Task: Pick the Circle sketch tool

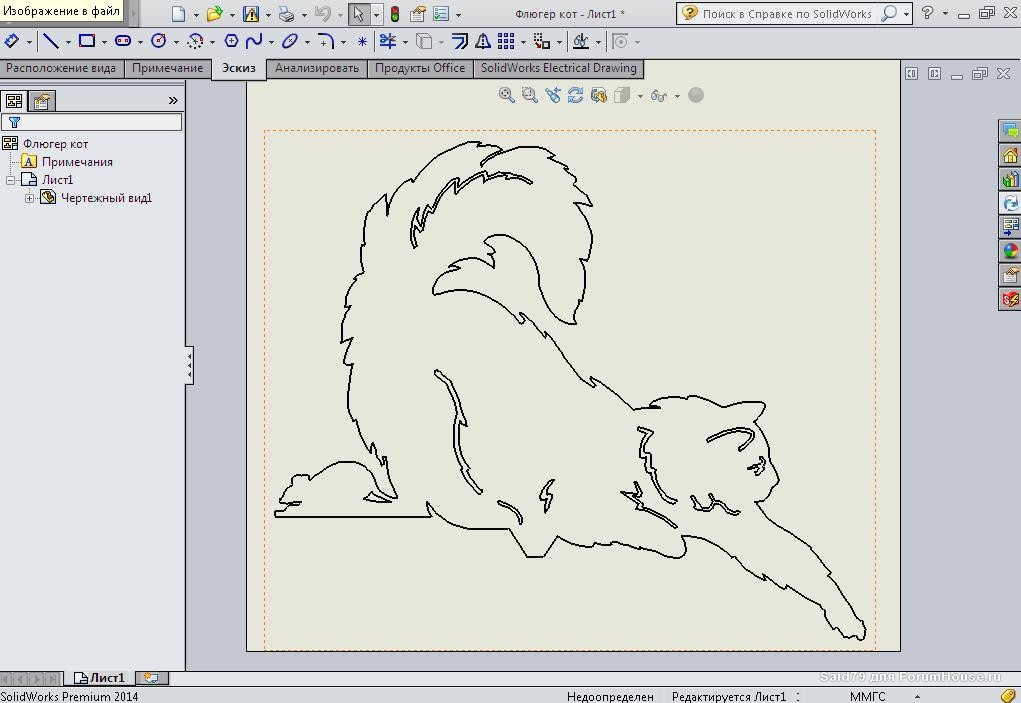Action: point(158,41)
